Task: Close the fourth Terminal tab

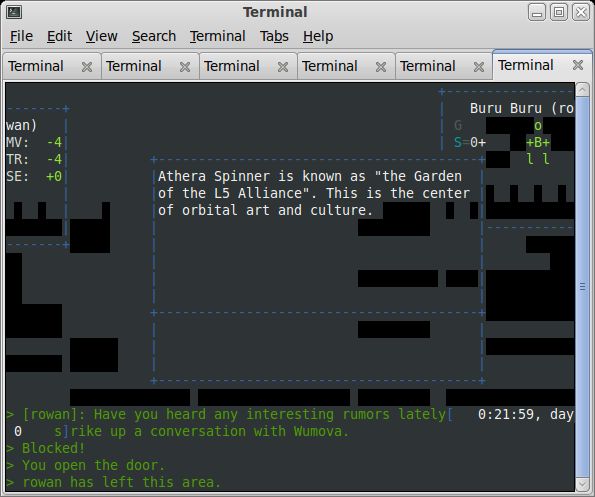Action: [381, 67]
